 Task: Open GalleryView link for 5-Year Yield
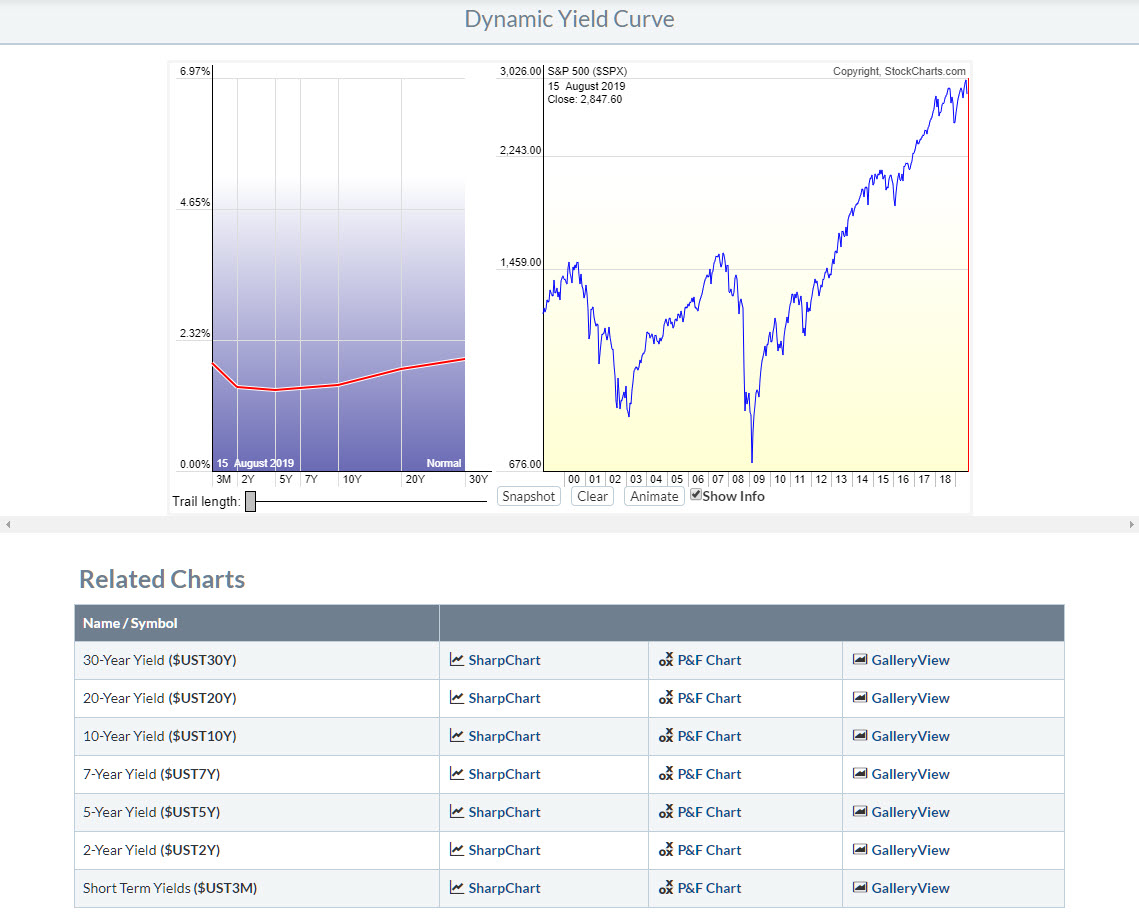tap(910, 812)
